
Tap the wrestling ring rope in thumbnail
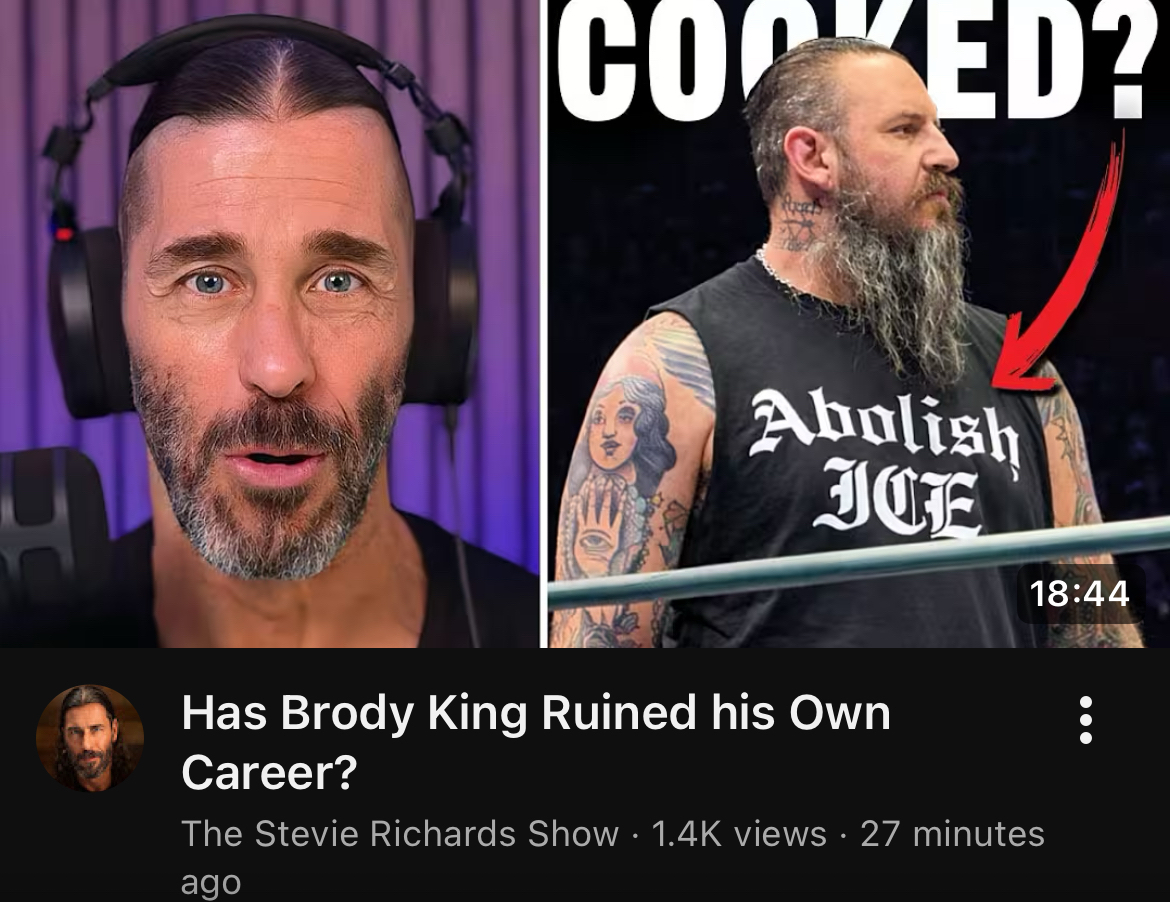click(858, 563)
